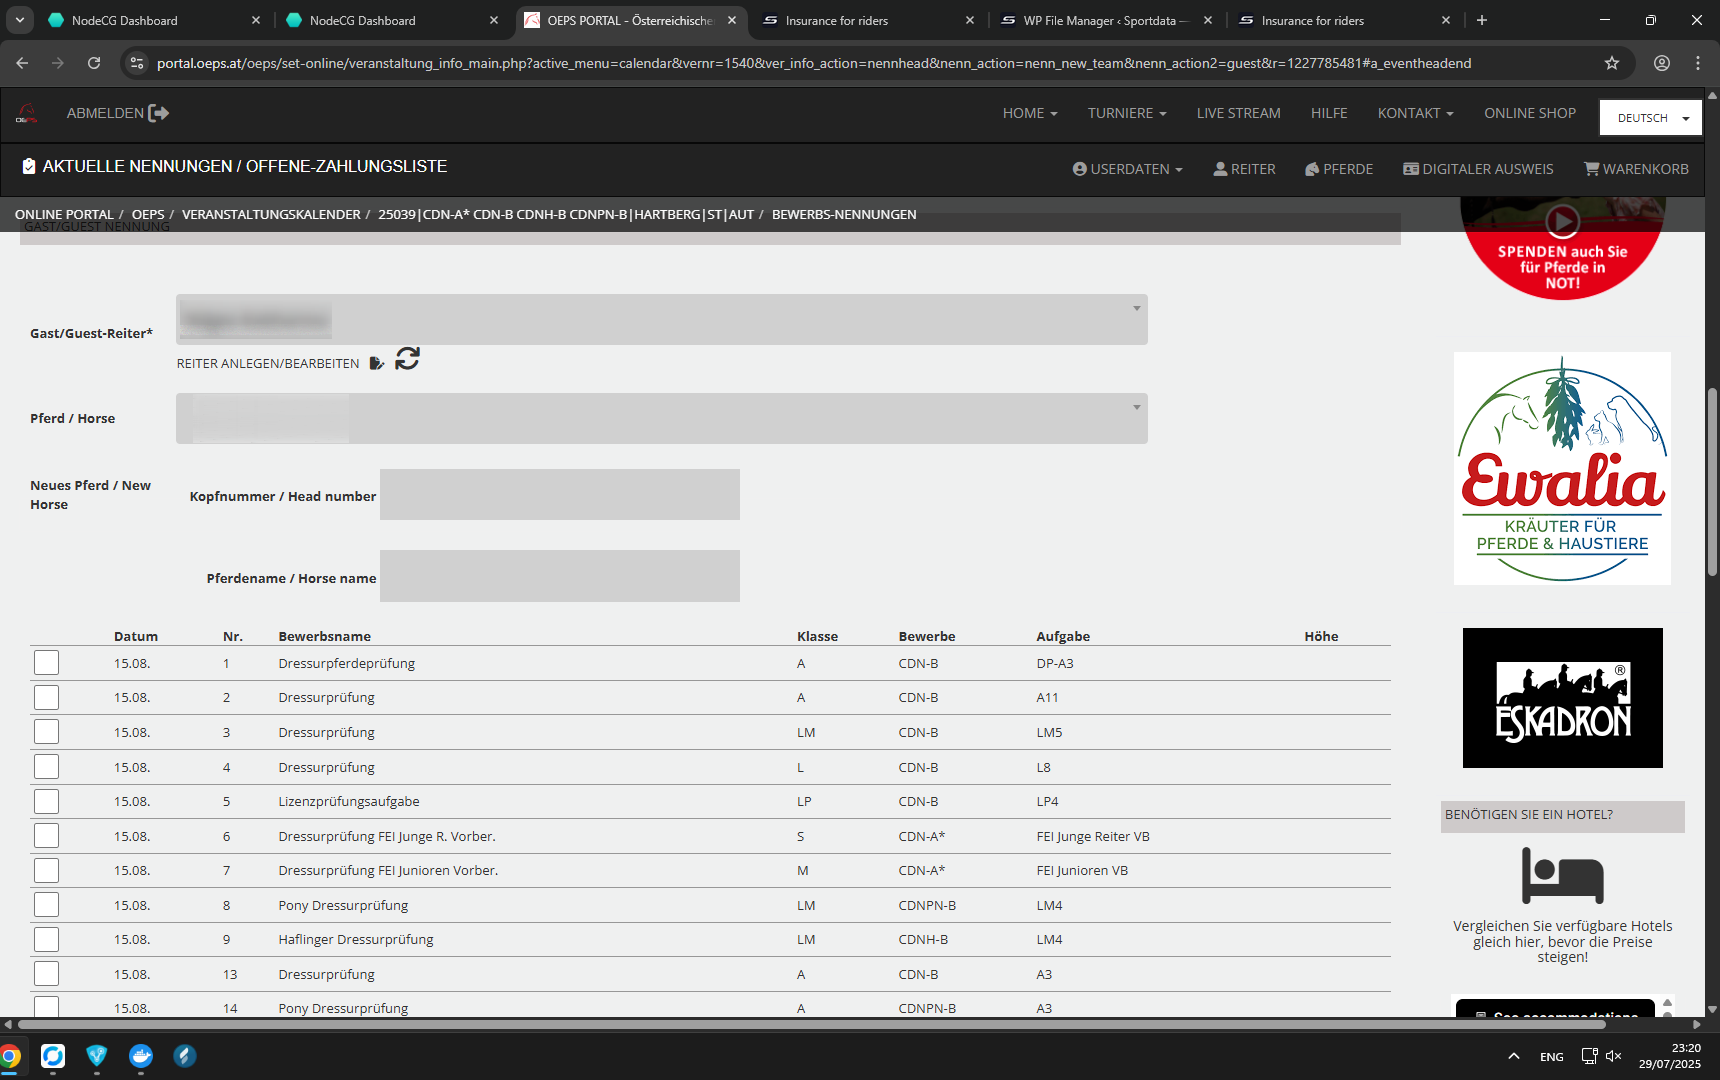This screenshot has height=1080, width=1720.
Task: Open the Gast/Guest-Reiter dropdown
Action: (662, 319)
